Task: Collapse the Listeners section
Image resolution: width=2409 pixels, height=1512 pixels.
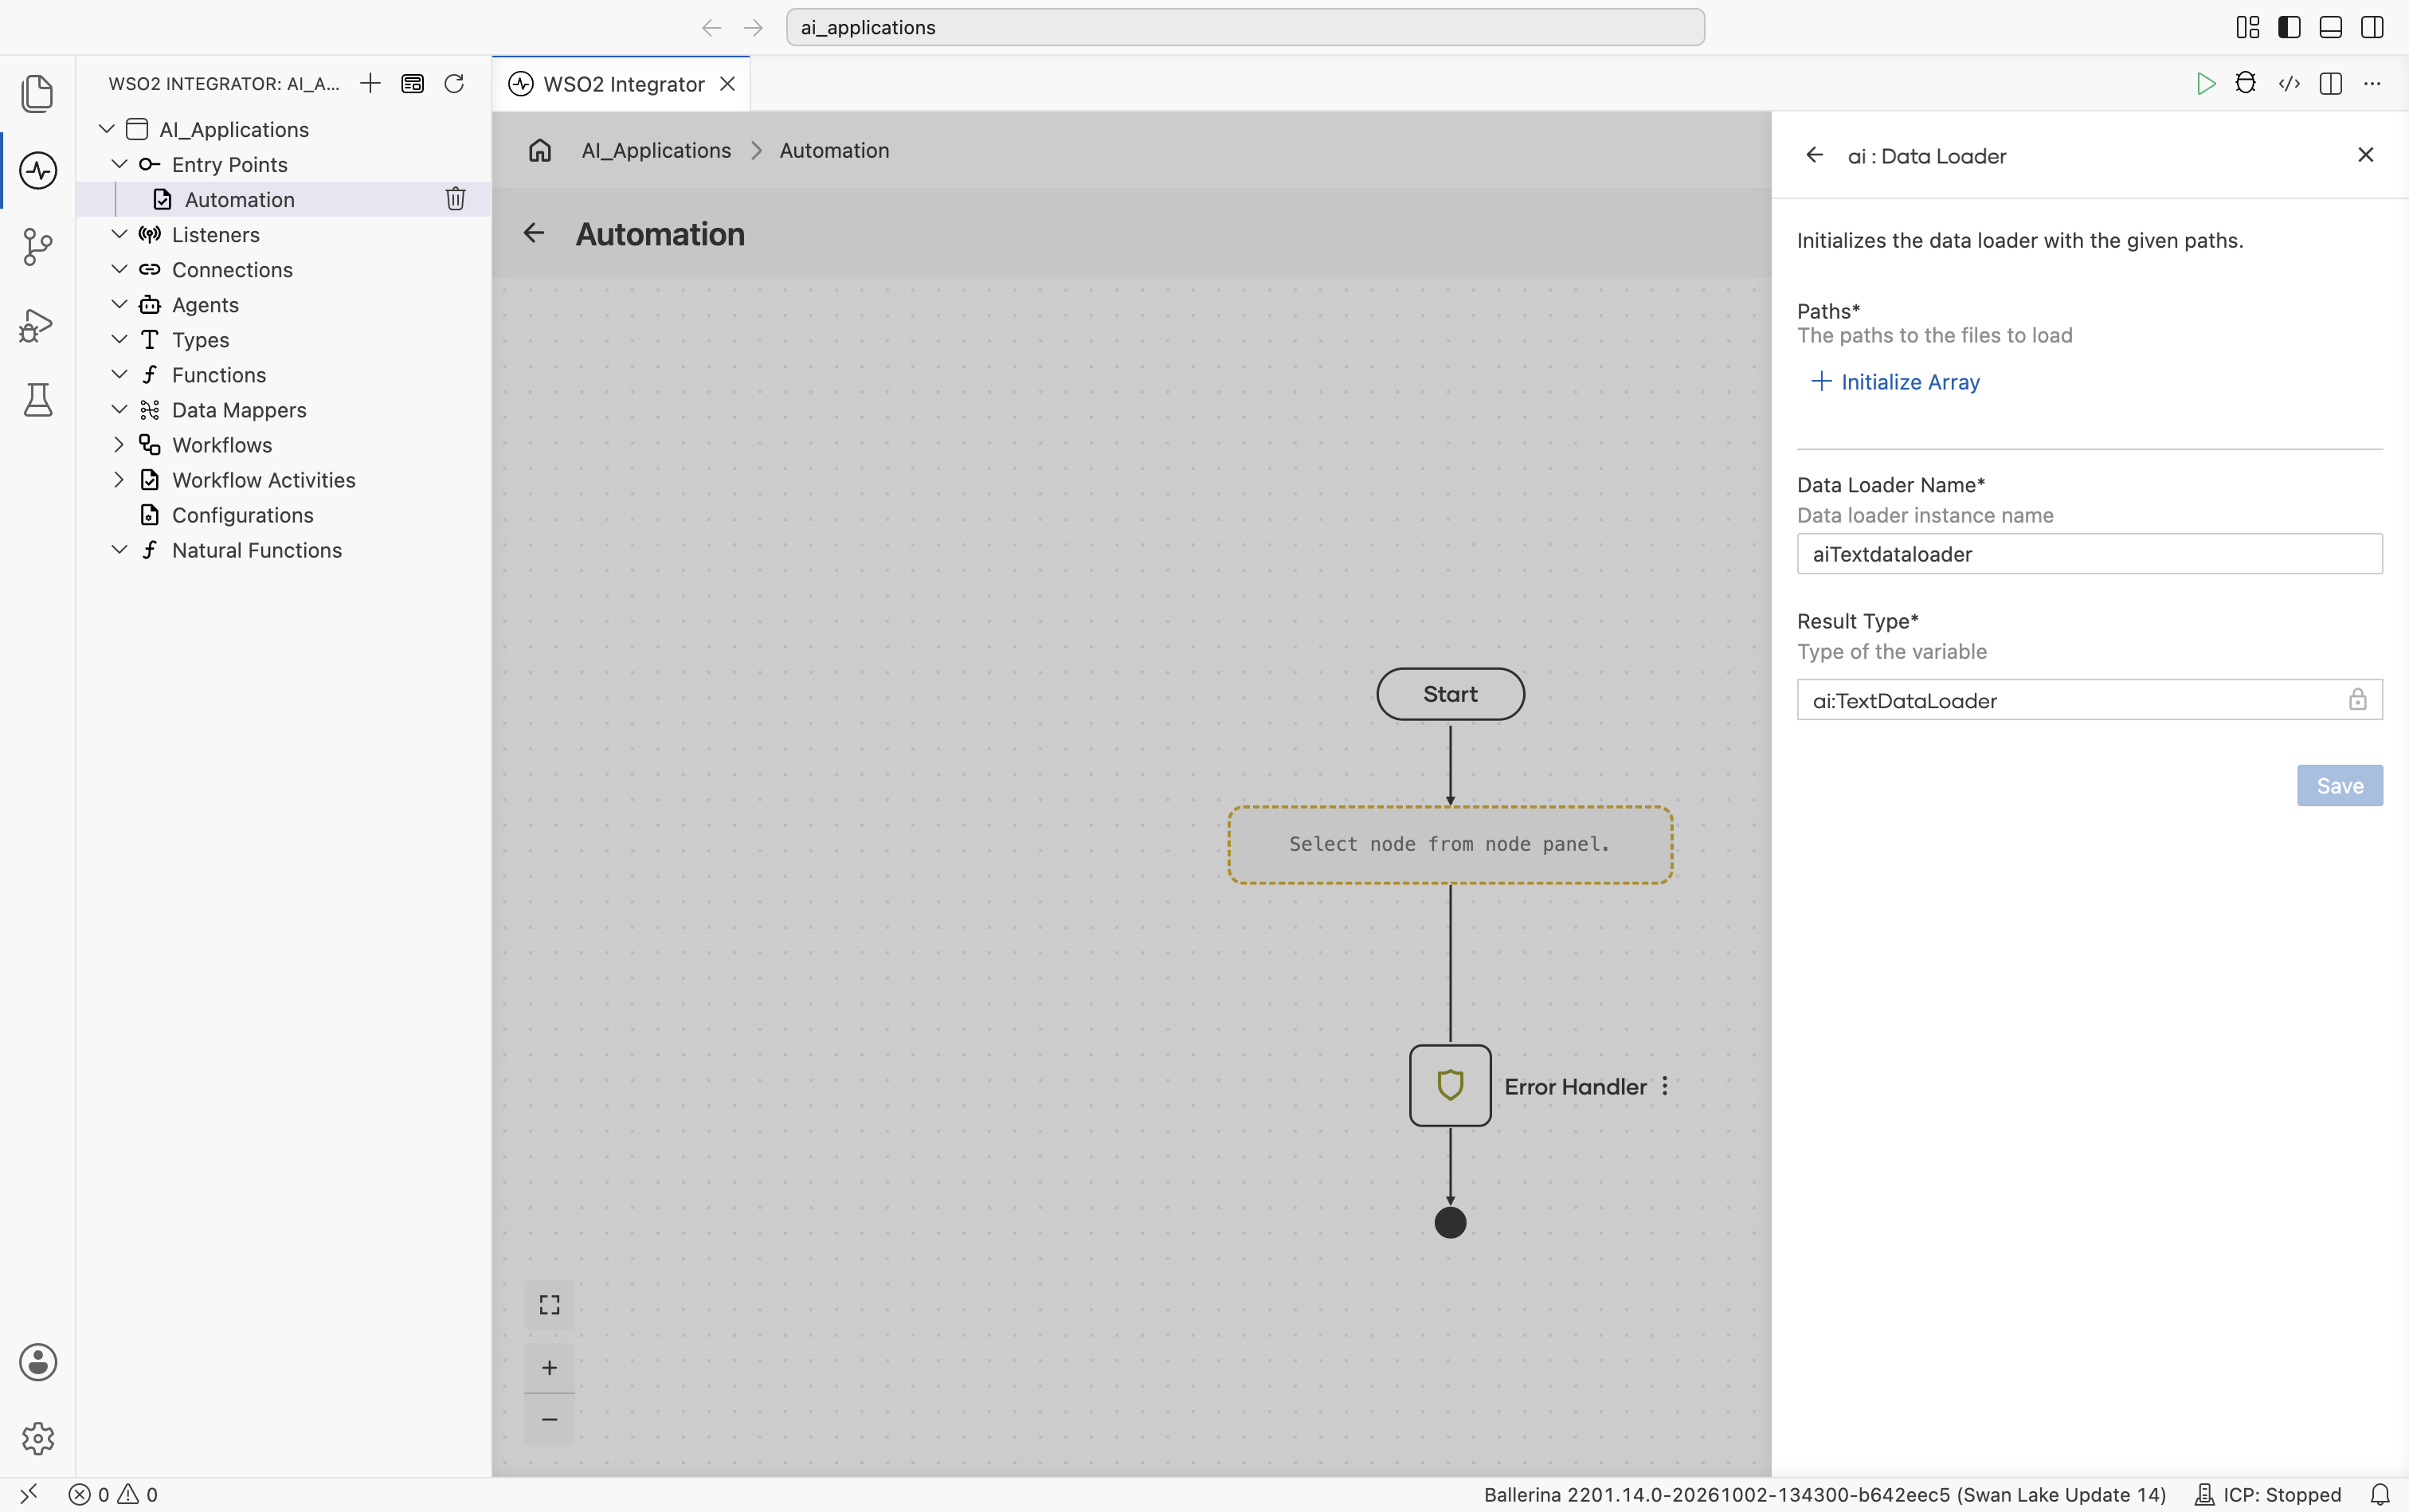Action: coord(119,234)
